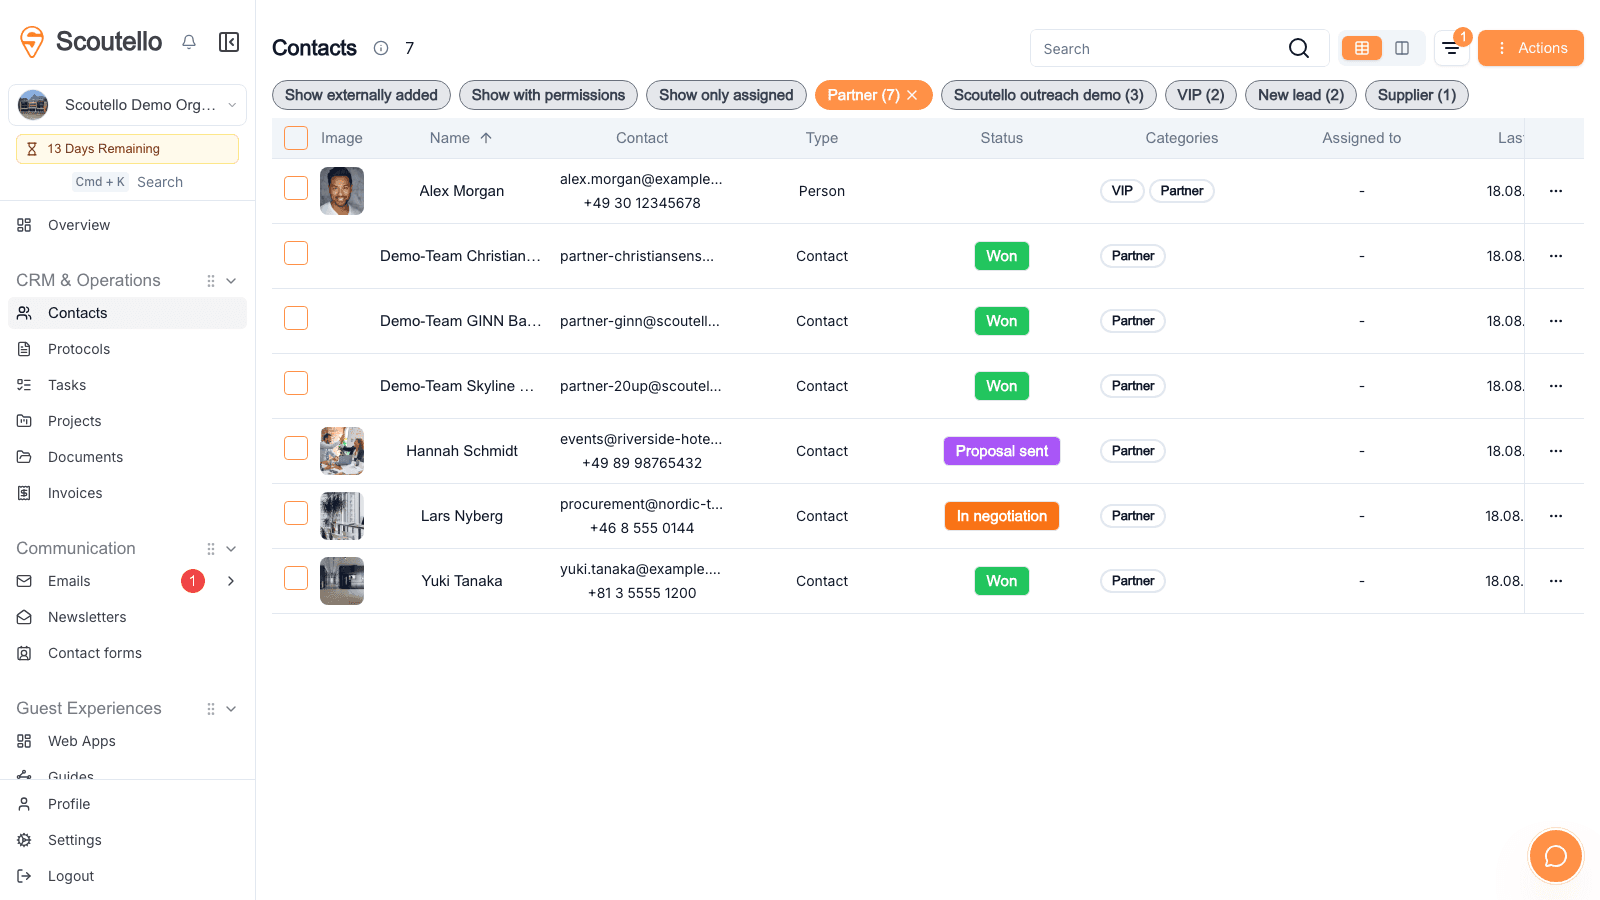Image resolution: width=1600 pixels, height=900 pixels.
Task: Expand the Emails submenu arrow
Action: (231, 581)
